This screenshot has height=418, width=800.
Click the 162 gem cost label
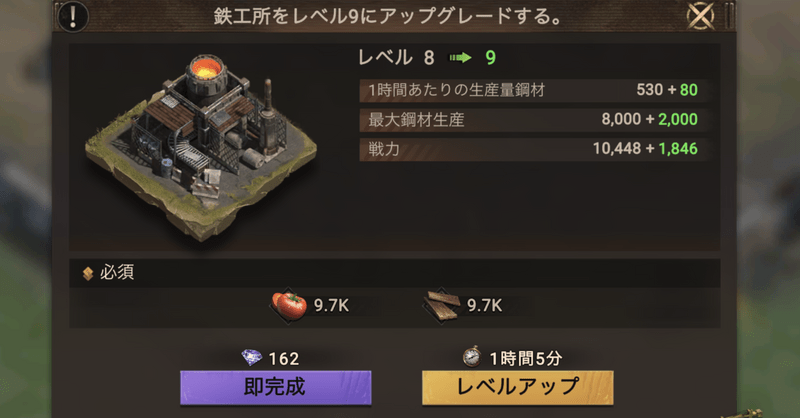(284, 359)
